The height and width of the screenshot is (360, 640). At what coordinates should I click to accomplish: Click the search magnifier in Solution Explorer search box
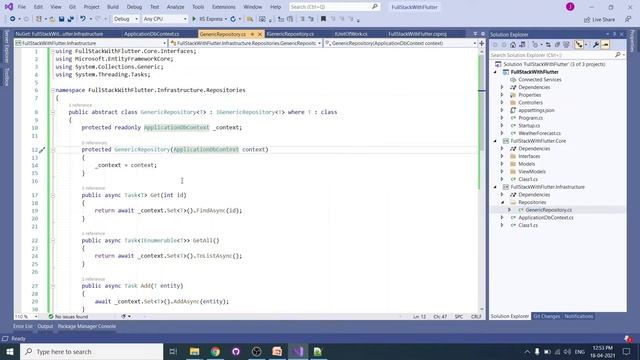[618, 55]
